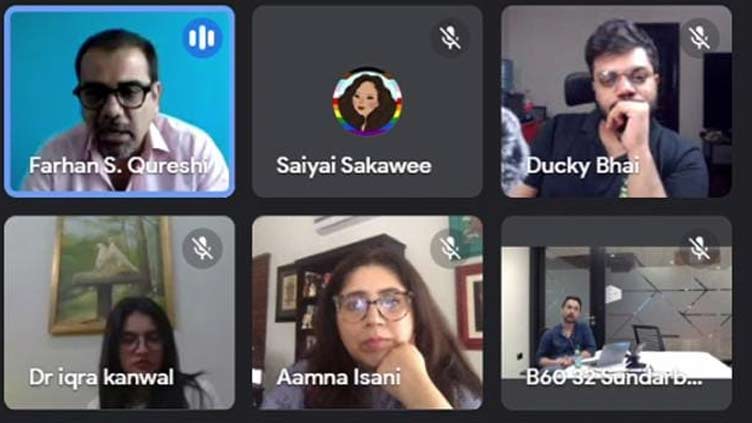This screenshot has width=752, height=423.
Task: Click the muted mic icon on B60 32 Sundarb tile
Action: click(x=699, y=248)
